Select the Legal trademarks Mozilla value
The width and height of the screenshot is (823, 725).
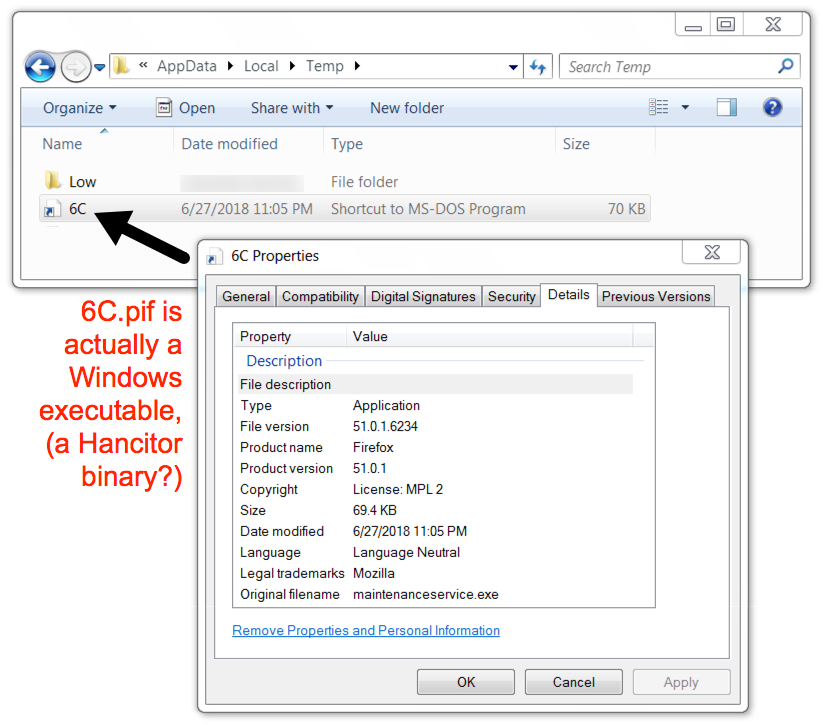coord(374,573)
